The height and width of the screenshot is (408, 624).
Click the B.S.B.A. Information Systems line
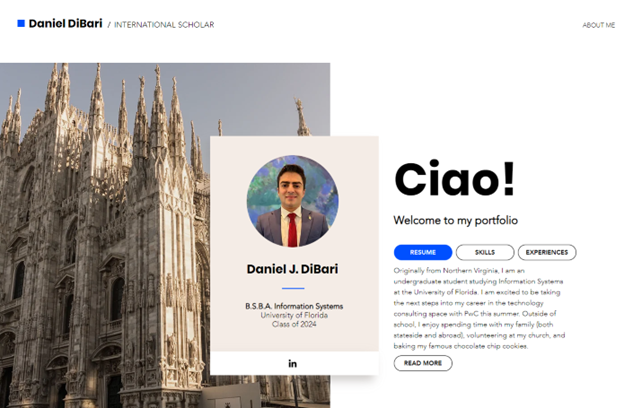point(294,306)
